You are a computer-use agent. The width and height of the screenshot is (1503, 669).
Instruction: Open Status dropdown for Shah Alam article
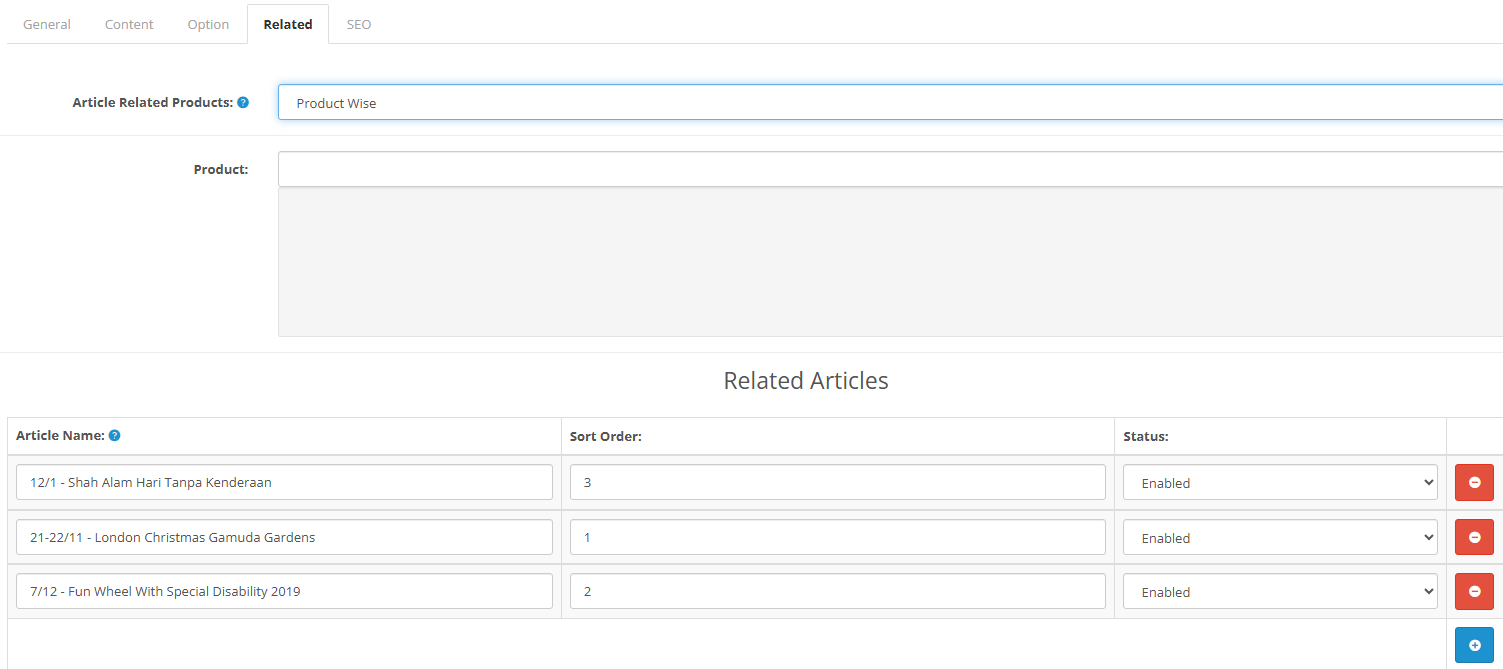pyautogui.click(x=1280, y=482)
